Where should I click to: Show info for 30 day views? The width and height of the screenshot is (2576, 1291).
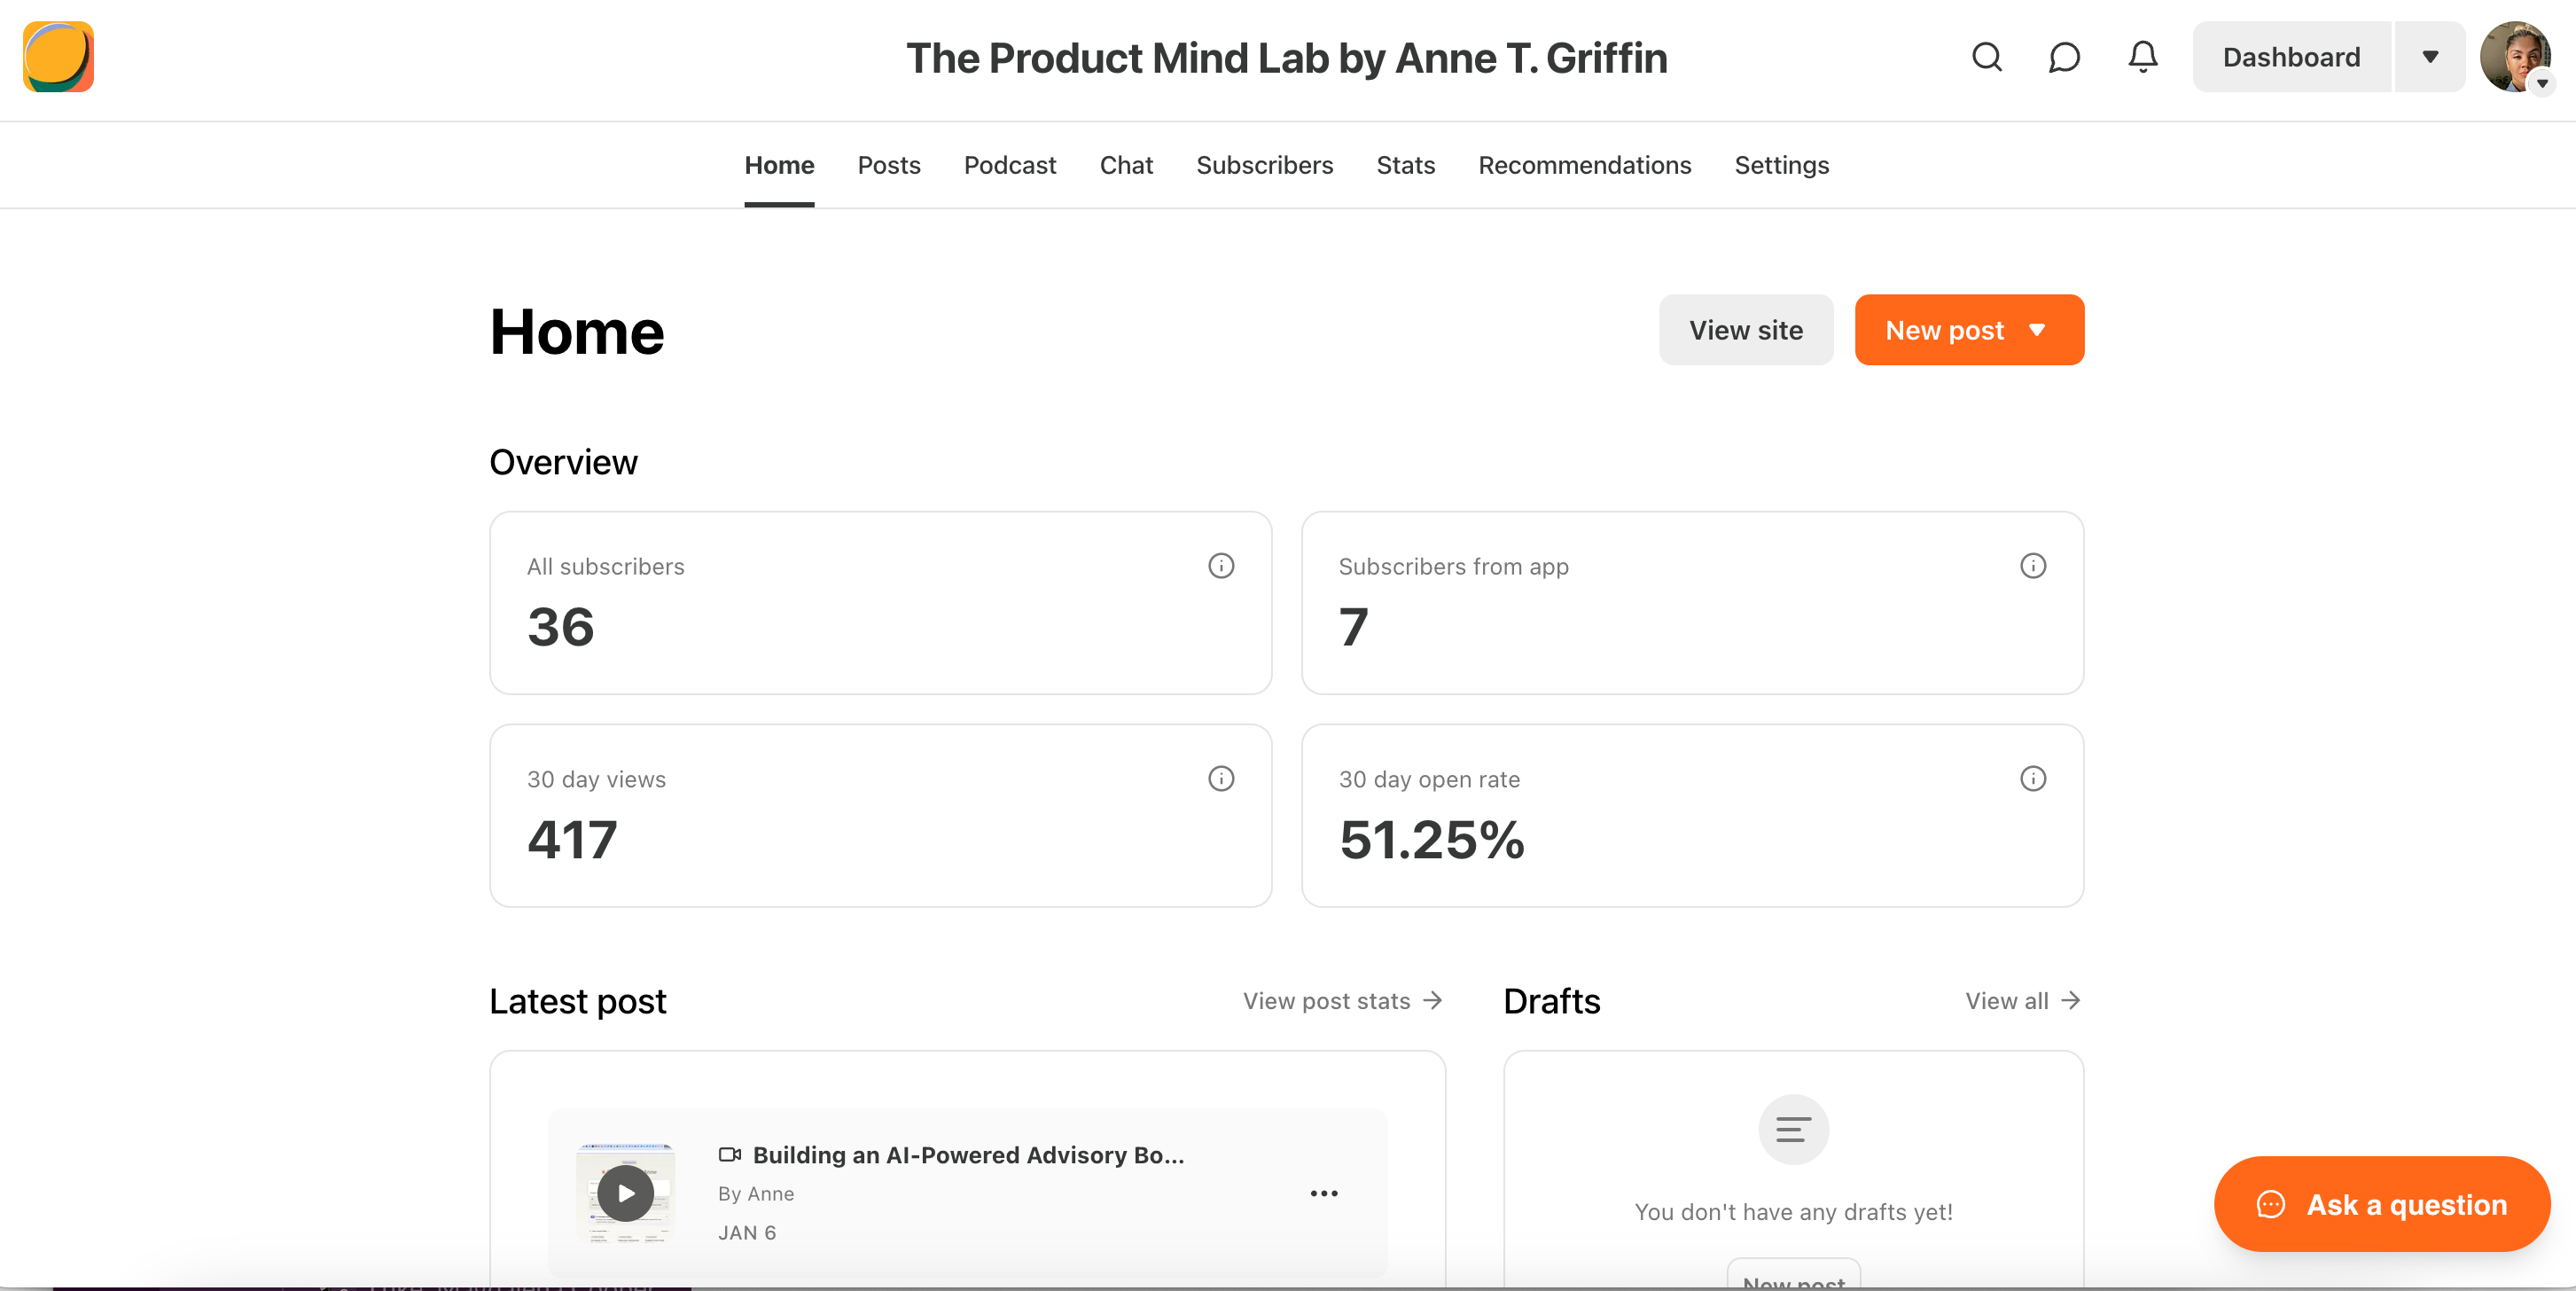[1220, 779]
